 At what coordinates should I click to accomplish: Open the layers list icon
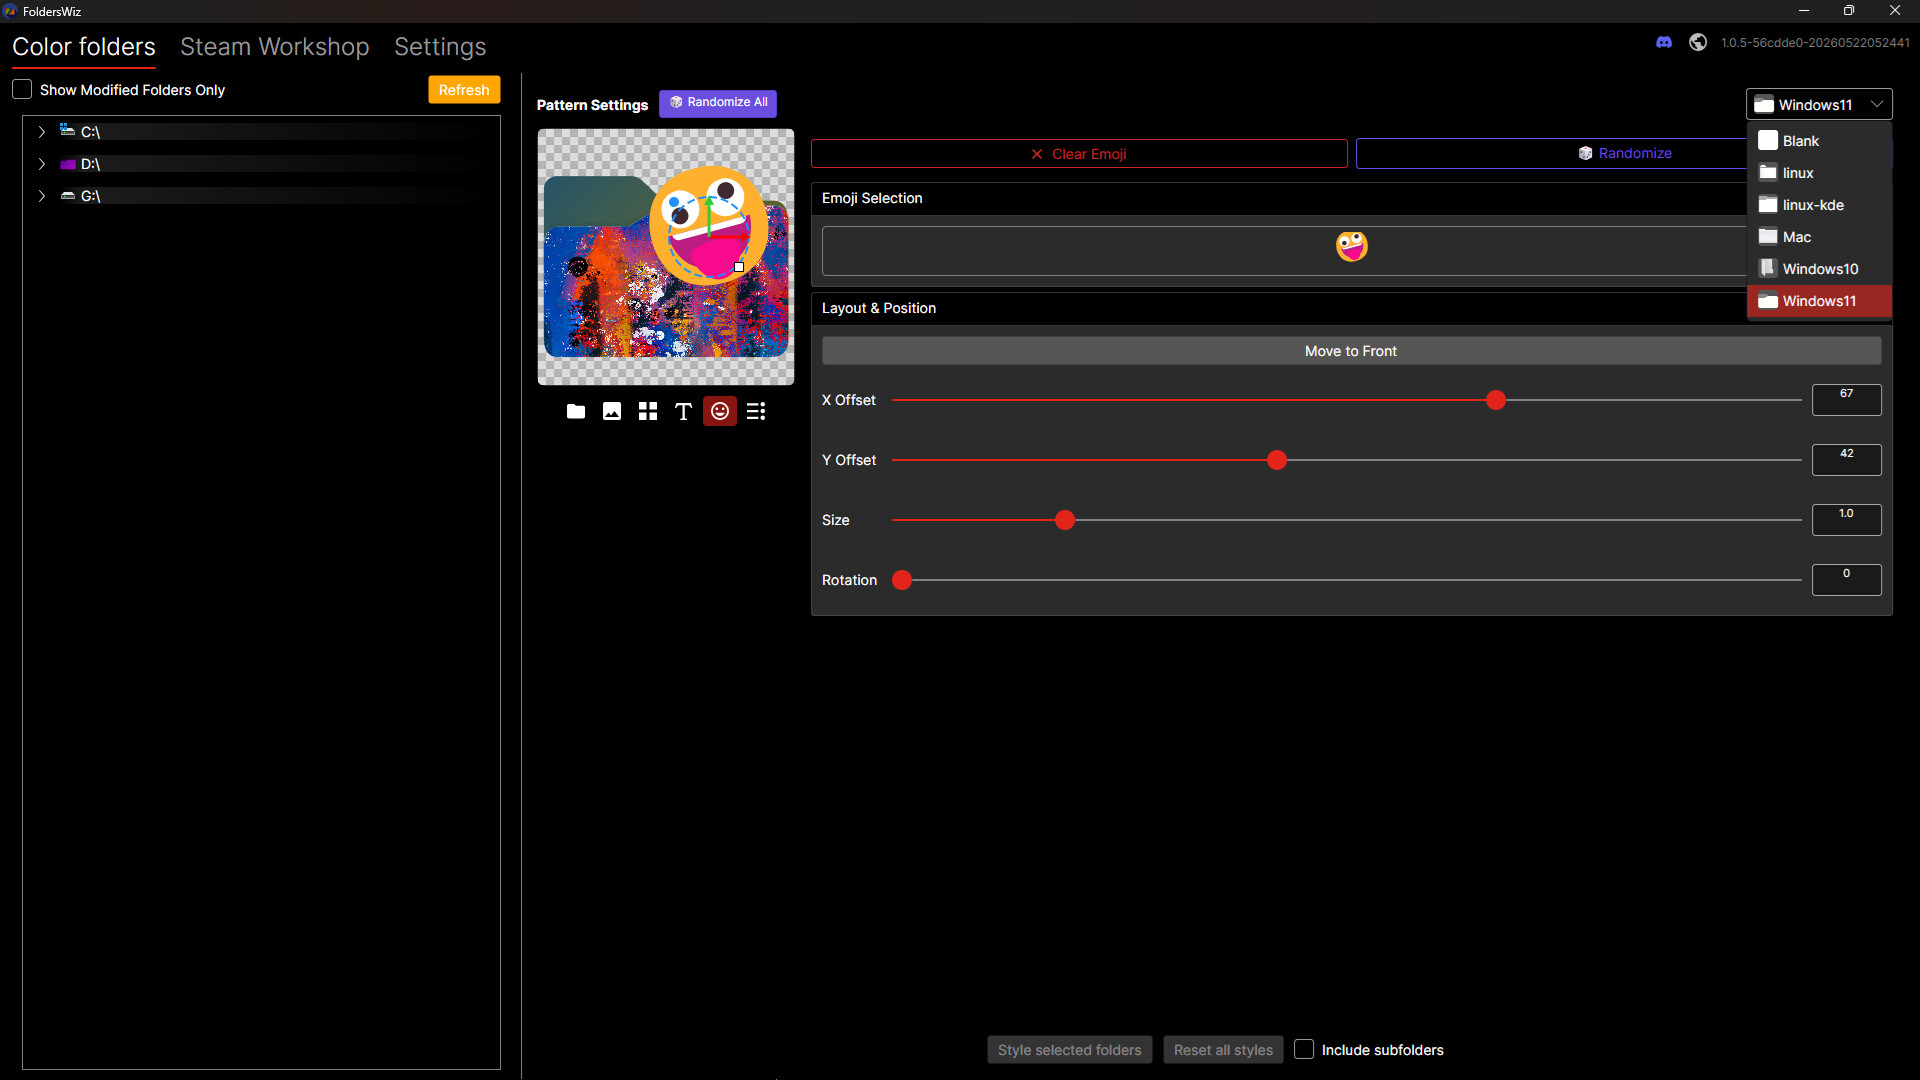(756, 411)
